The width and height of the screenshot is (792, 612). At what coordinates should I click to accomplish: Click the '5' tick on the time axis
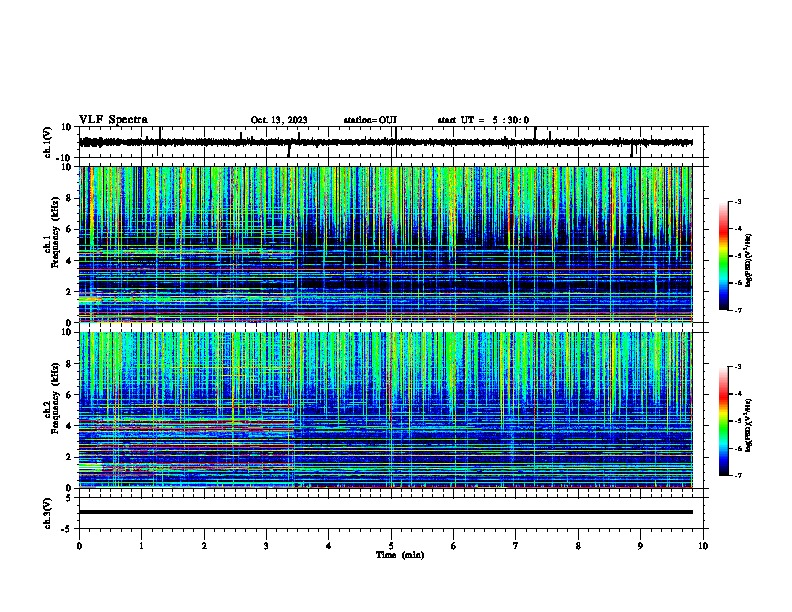391,546
